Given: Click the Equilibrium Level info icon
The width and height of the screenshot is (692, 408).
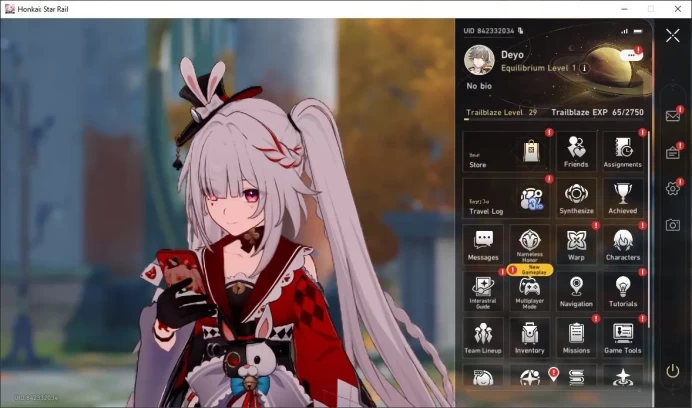Looking at the screenshot, I should click(584, 68).
